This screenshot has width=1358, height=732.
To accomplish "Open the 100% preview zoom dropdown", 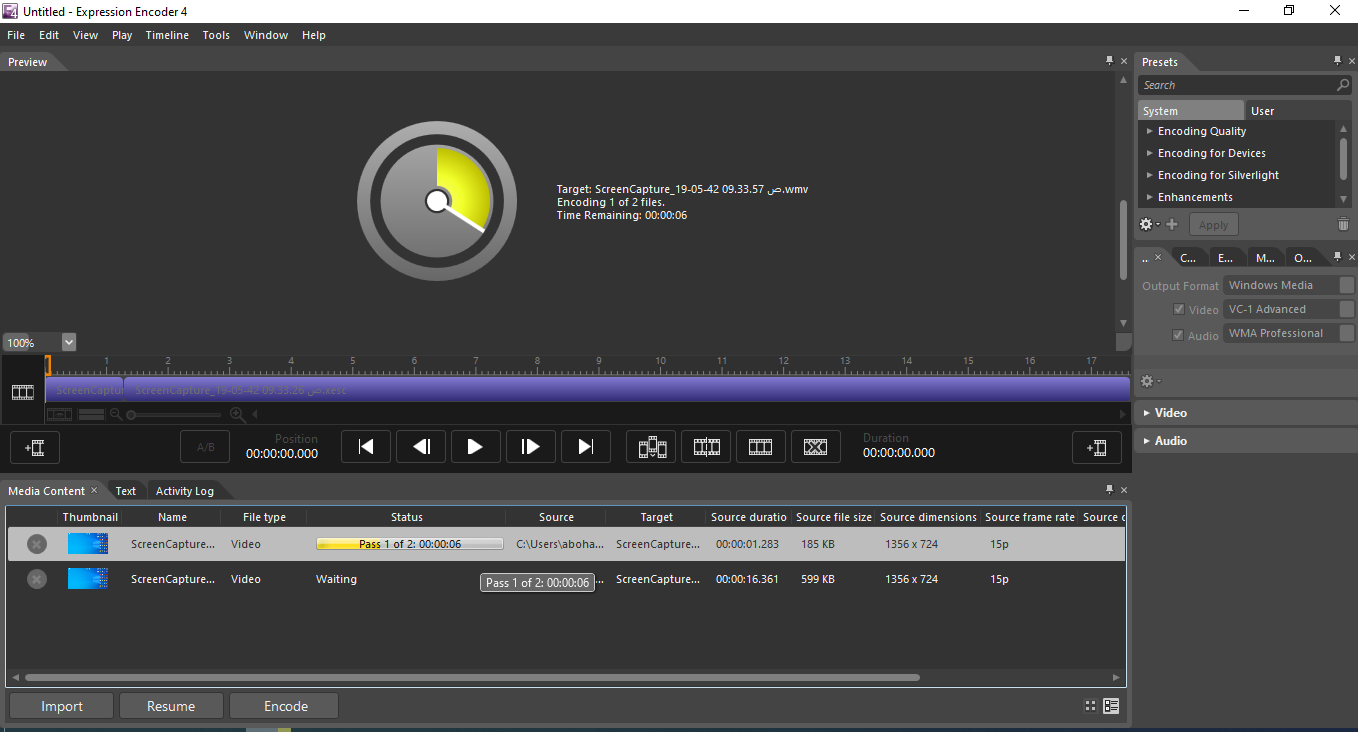I will coord(69,342).
